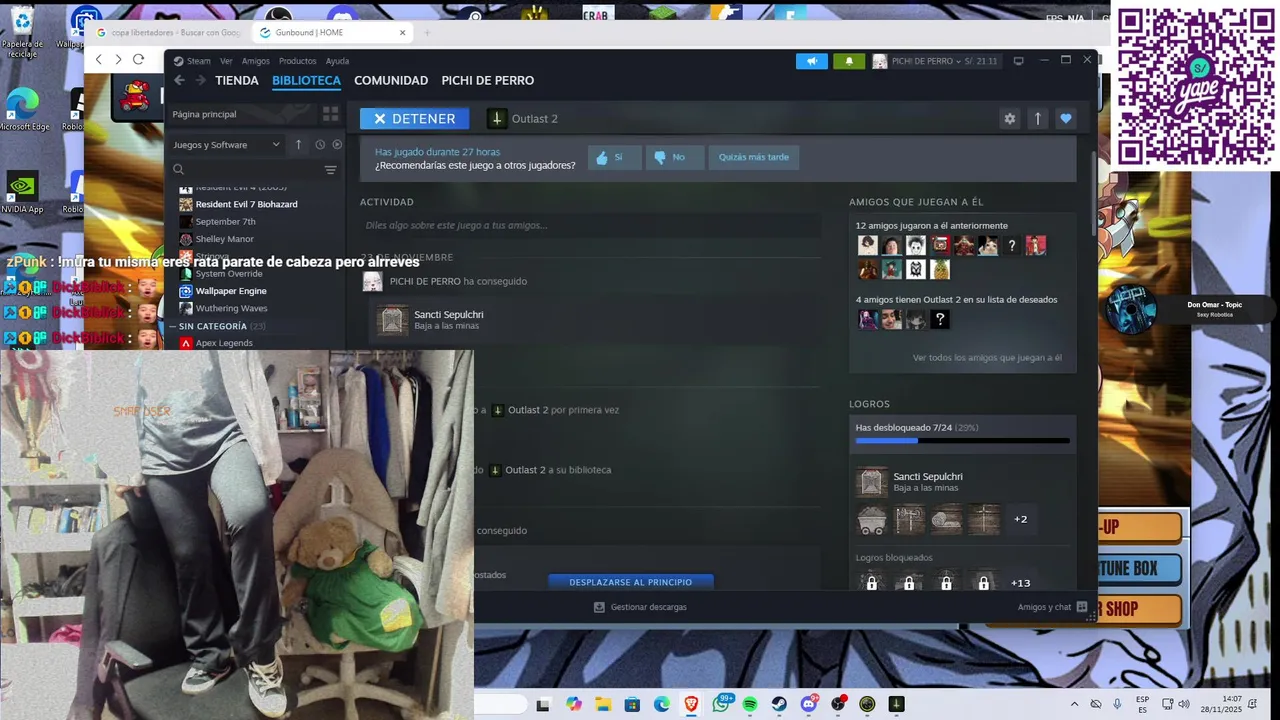Open Gestionar descargas at bottom

(640, 607)
